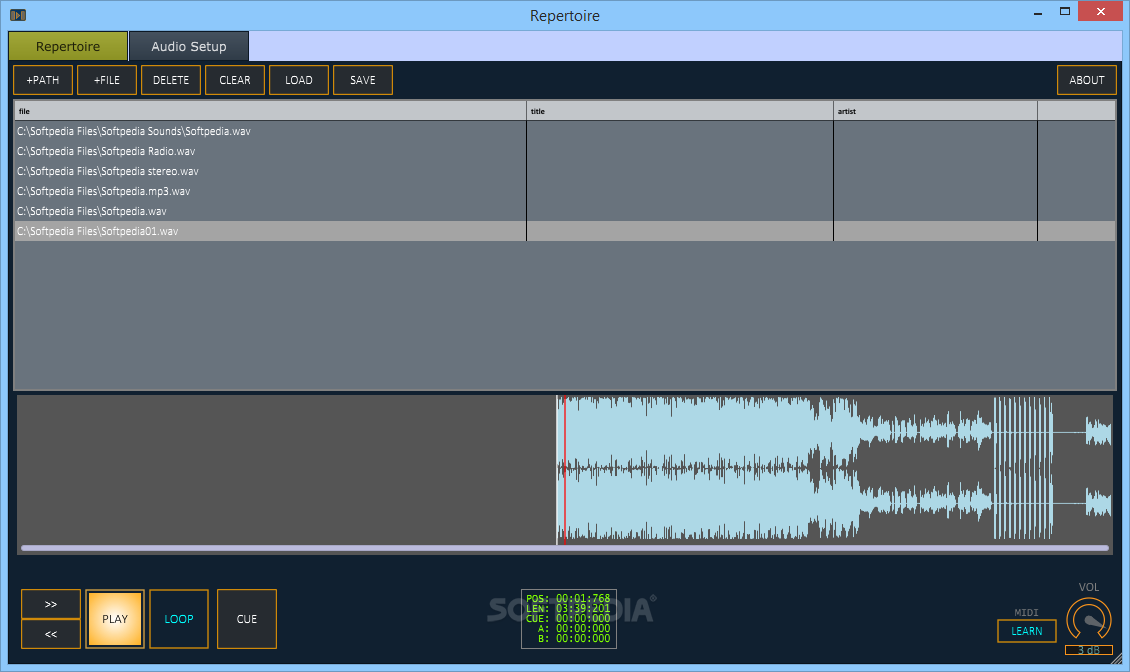
Task: Click the MIDI LEARN button
Action: (x=1027, y=631)
